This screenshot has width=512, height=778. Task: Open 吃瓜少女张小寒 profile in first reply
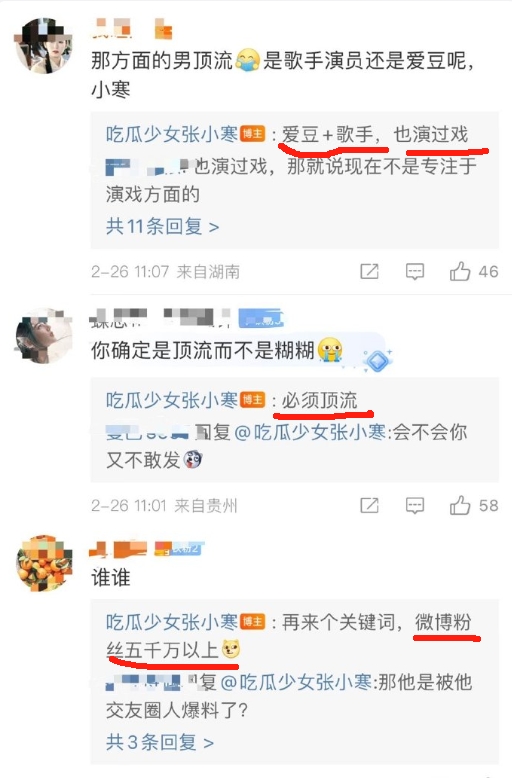click(x=172, y=134)
